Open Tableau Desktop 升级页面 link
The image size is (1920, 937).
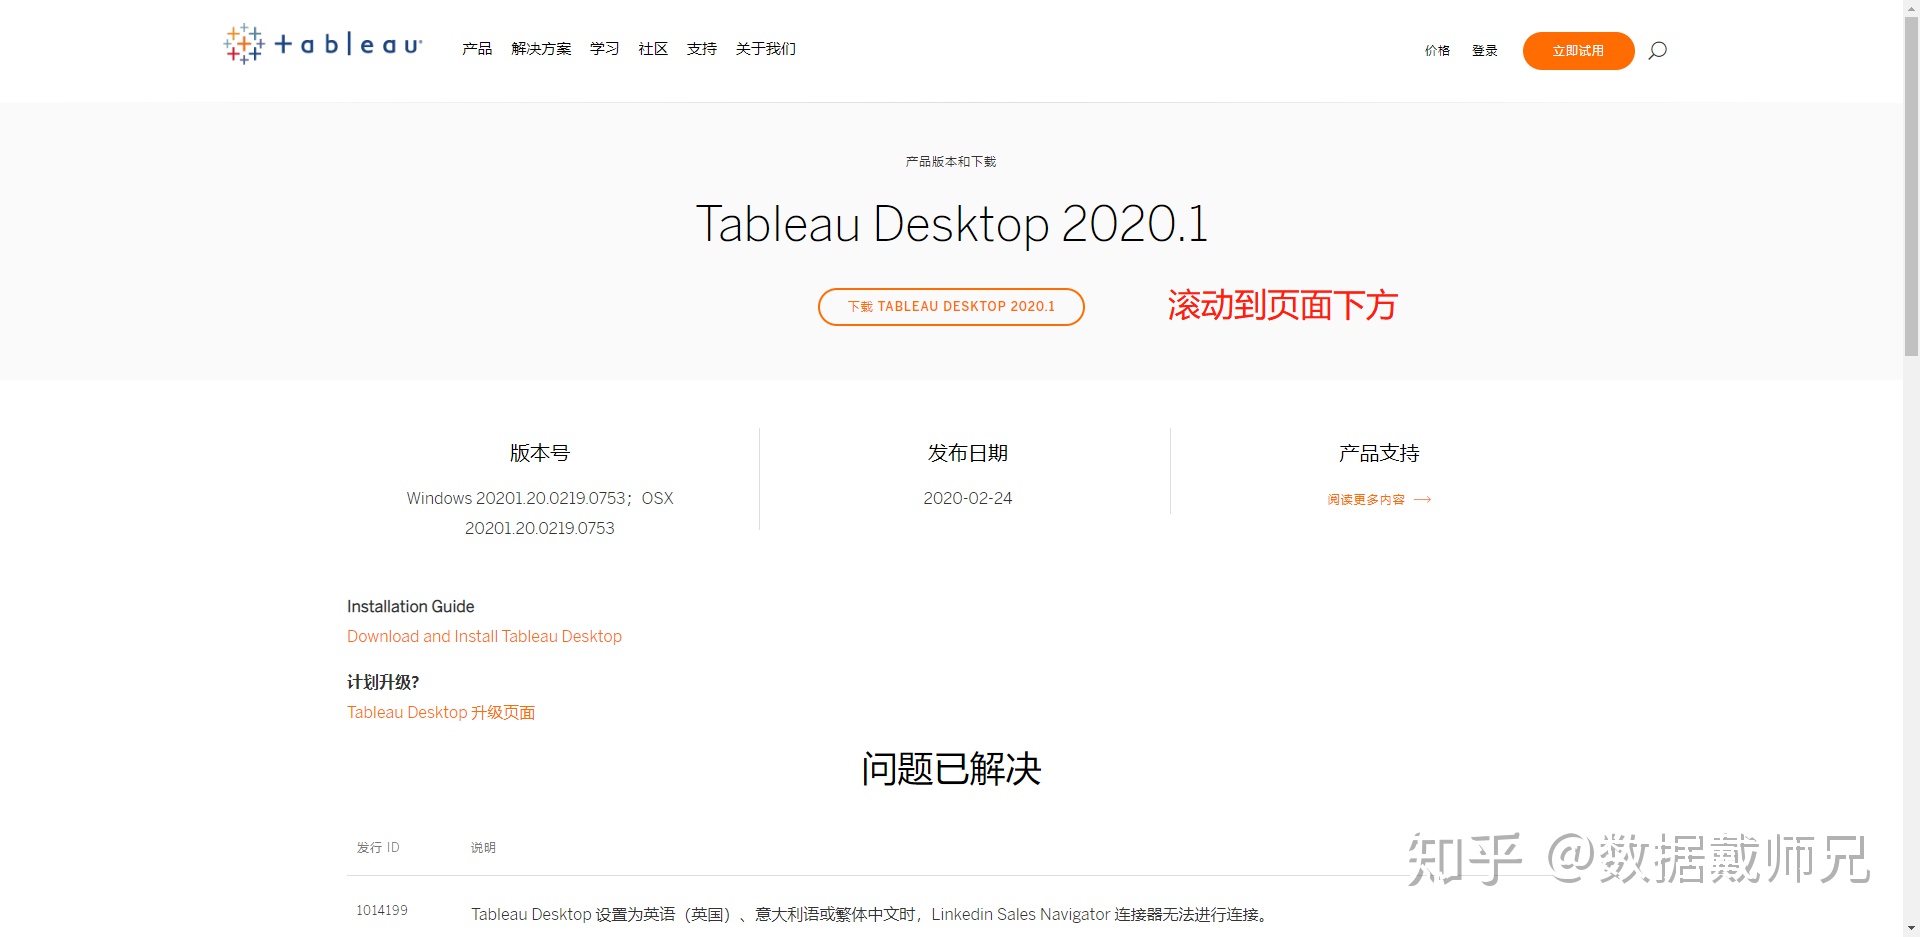click(x=441, y=712)
